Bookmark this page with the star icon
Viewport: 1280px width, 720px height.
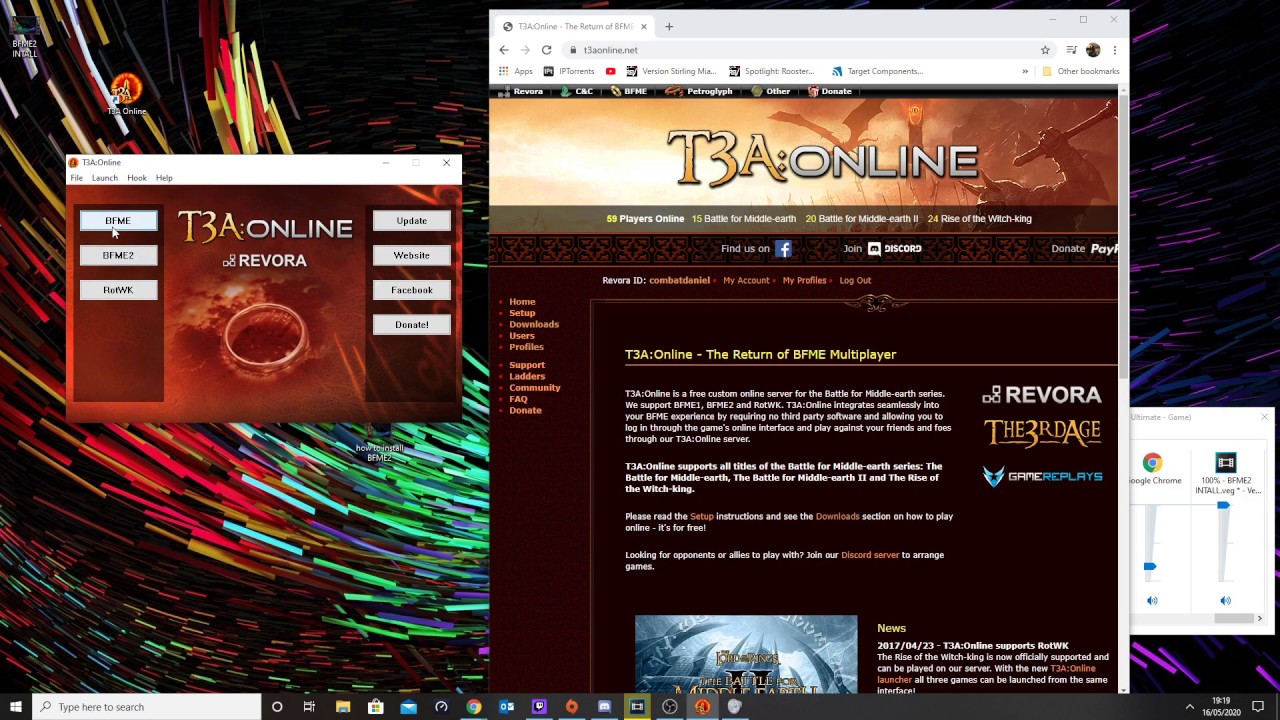[1045, 50]
